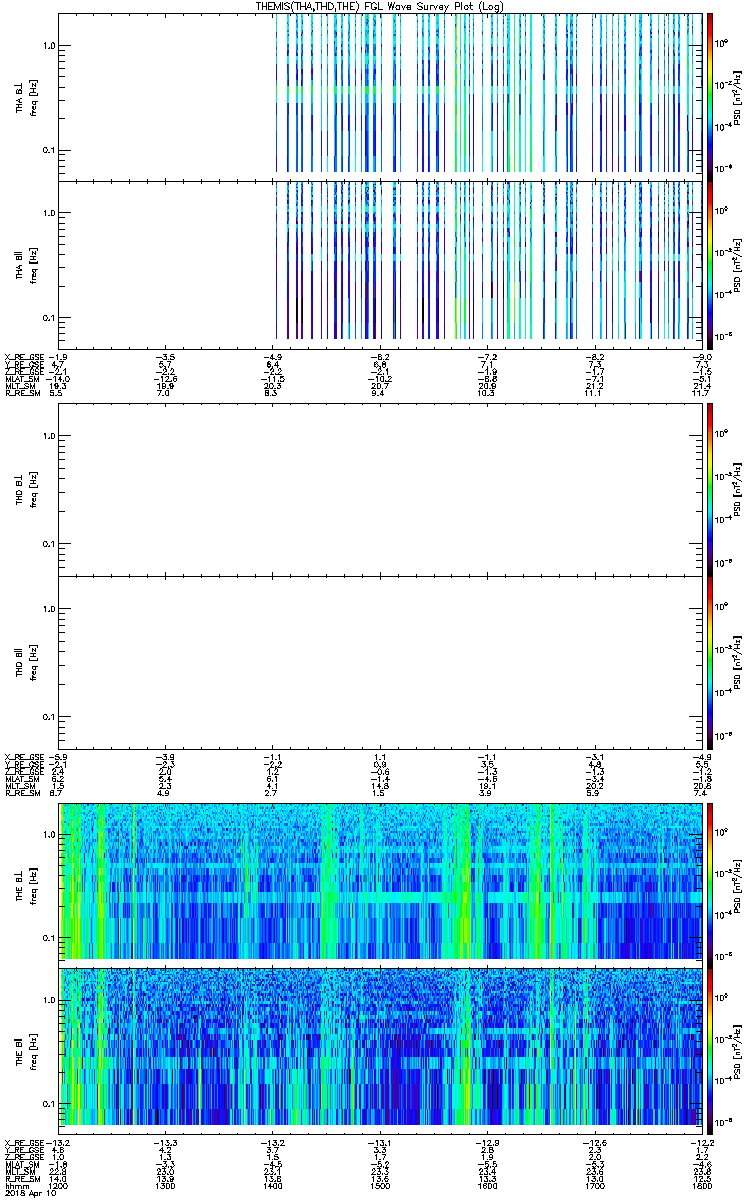Click the '1.0' frequency tick of THD B⊥ panel
This screenshot has width=750, height=1200.
click(x=48, y=436)
